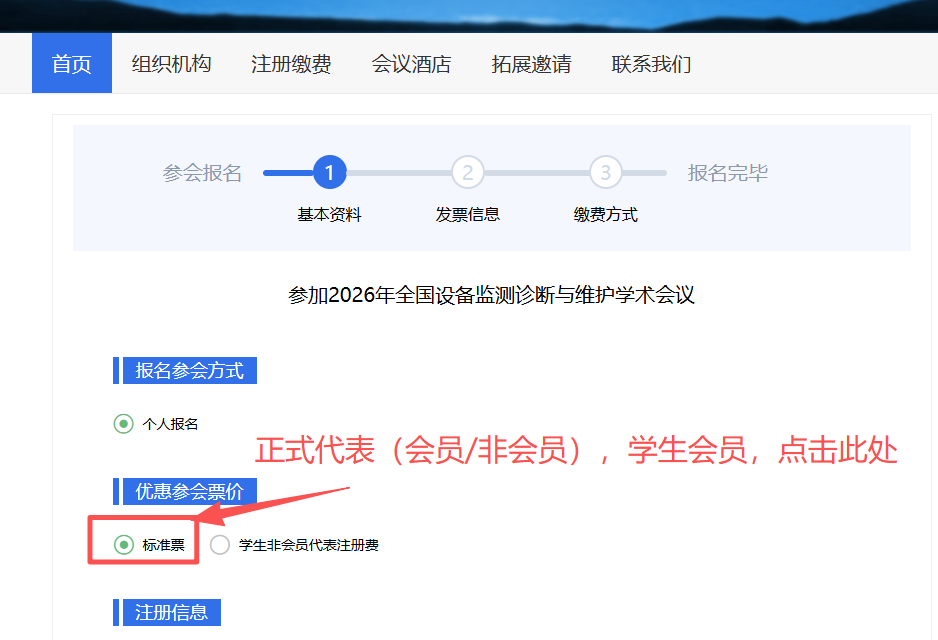Click the 优惠参会票价 section header
The width and height of the screenshot is (938, 640).
coord(189,491)
